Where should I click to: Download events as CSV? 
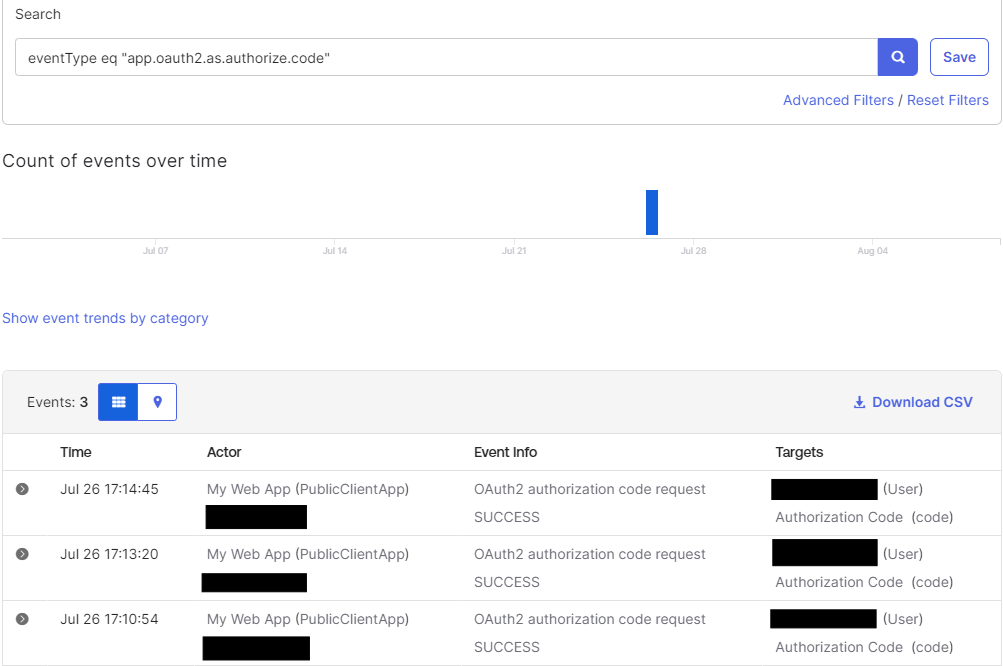click(912, 402)
